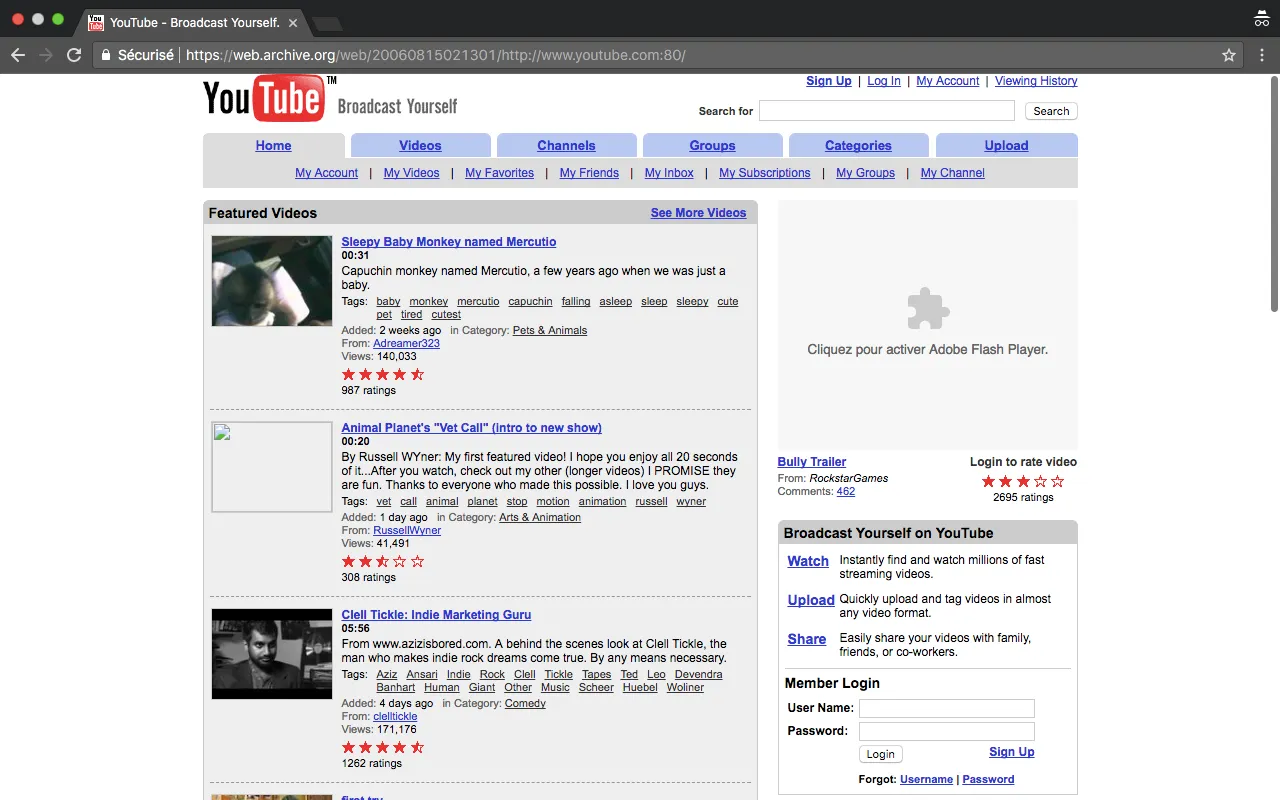Viewport: 1280px width, 800px height.
Task: Focus the User Name field
Action: (947, 709)
